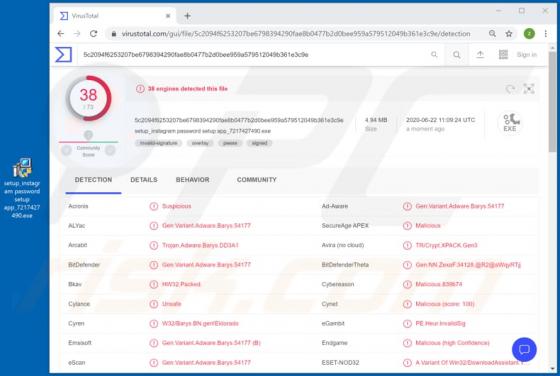The height and width of the screenshot is (376, 560).
Task: Click the VirusTotal logo icon
Action: (x=64, y=55)
